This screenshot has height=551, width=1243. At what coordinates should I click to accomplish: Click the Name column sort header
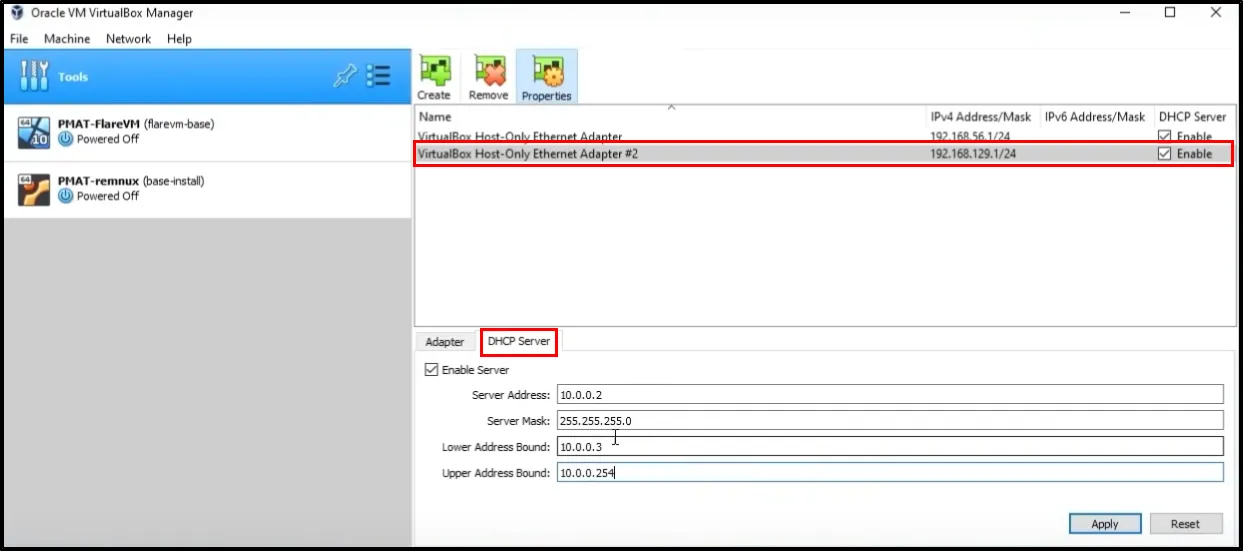(x=670, y=117)
